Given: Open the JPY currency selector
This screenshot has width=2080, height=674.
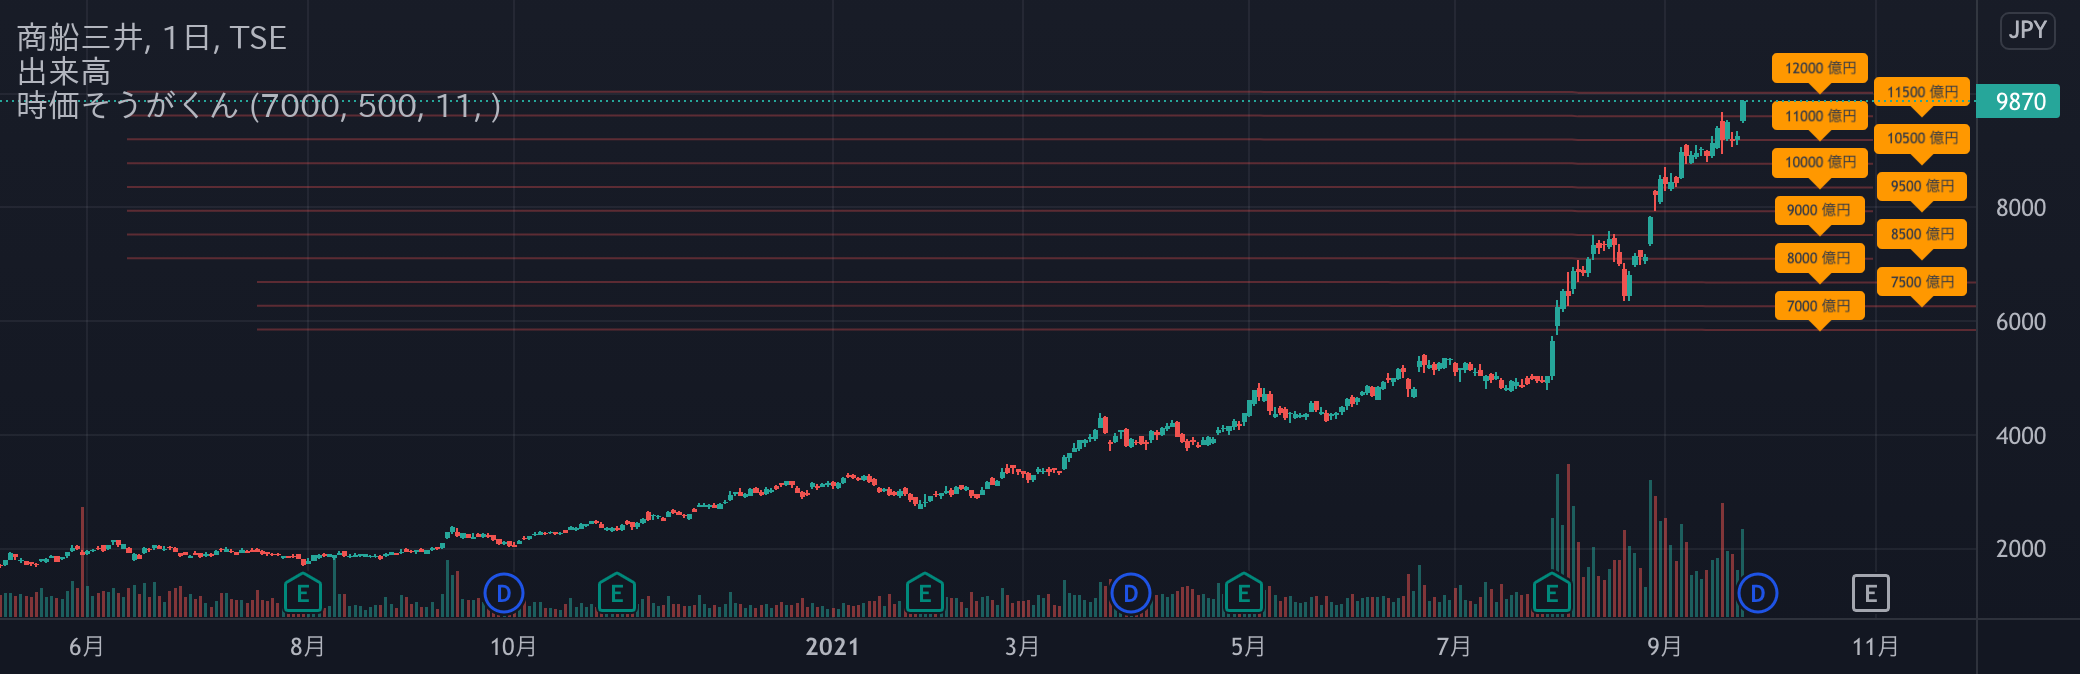Looking at the screenshot, I should click(x=2027, y=30).
